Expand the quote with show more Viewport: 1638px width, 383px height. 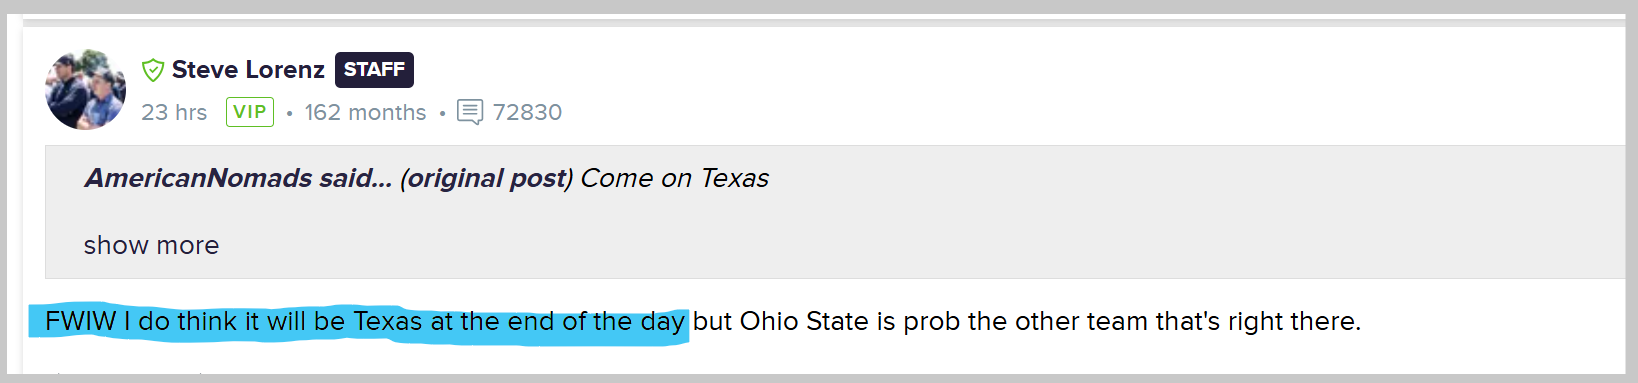point(151,245)
